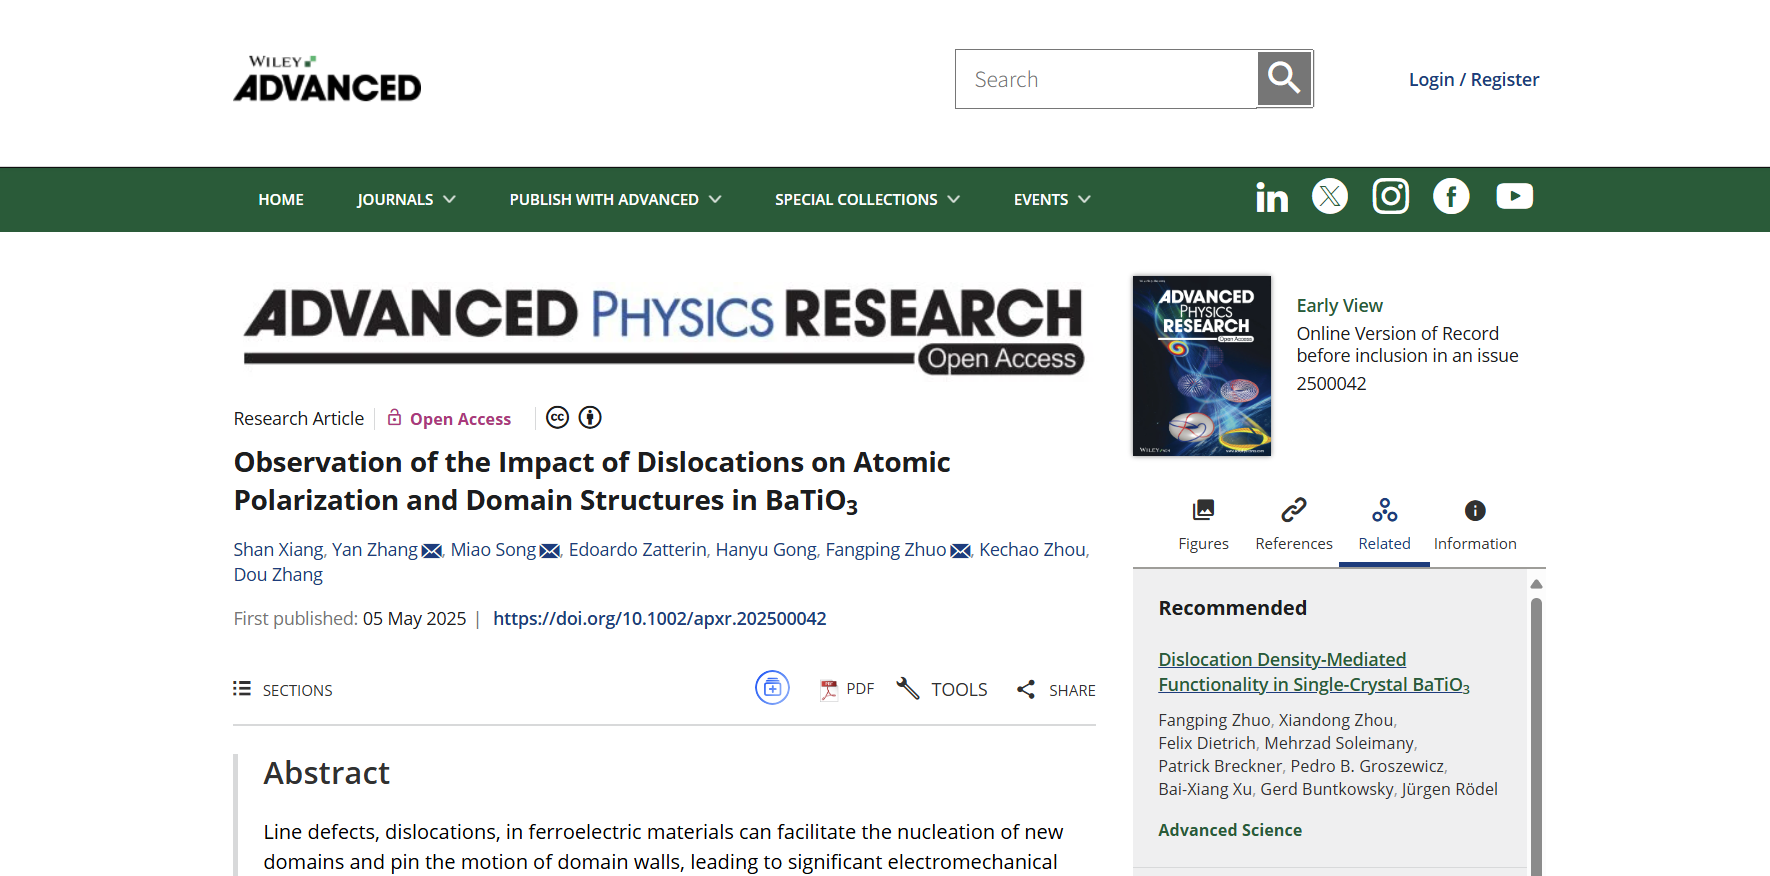Switch to the Figures tab
This screenshot has width=1770, height=876.
(1203, 525)
